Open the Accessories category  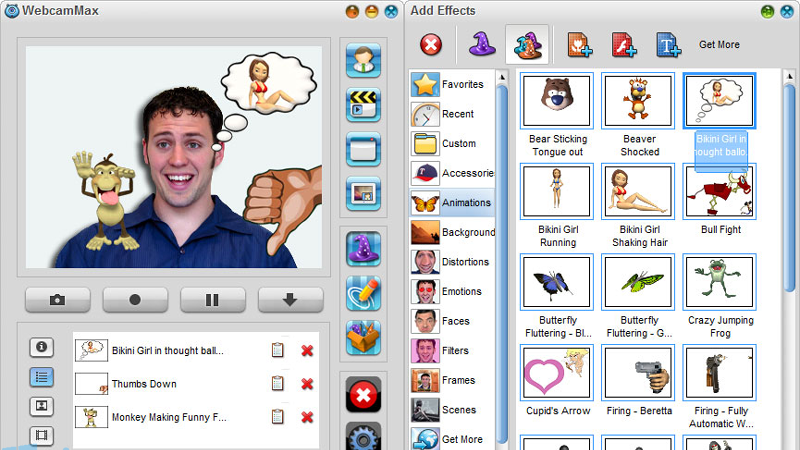pyautogui.click(x=452, y=173)
